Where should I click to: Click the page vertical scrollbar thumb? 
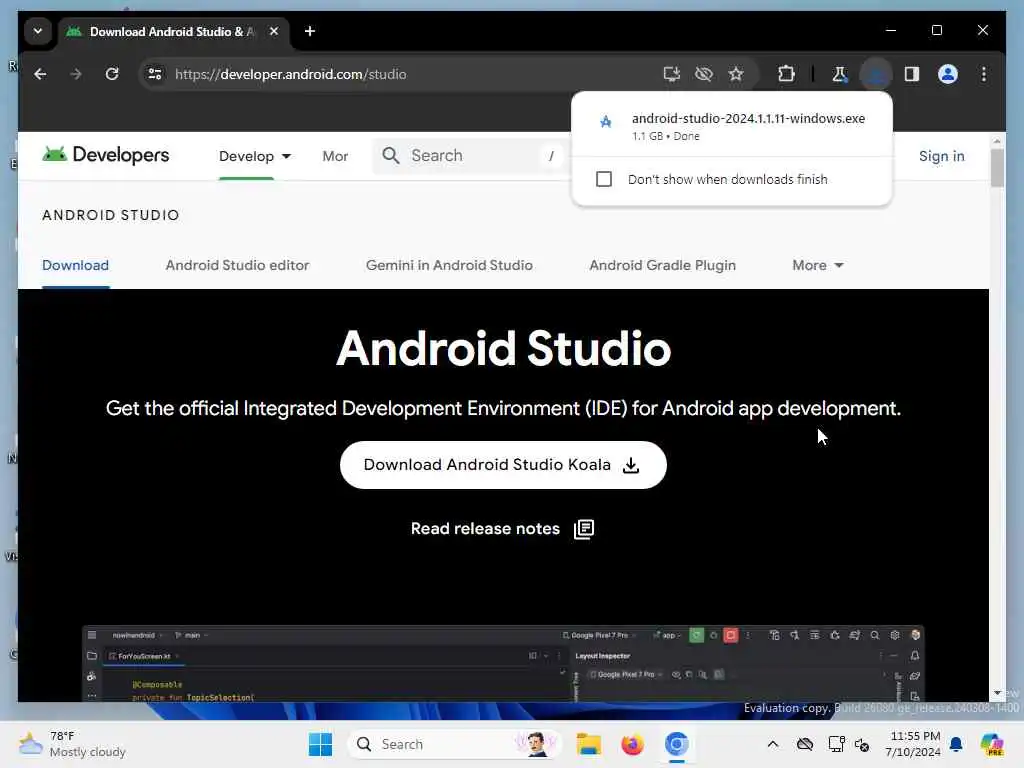(x=997, y=168)
